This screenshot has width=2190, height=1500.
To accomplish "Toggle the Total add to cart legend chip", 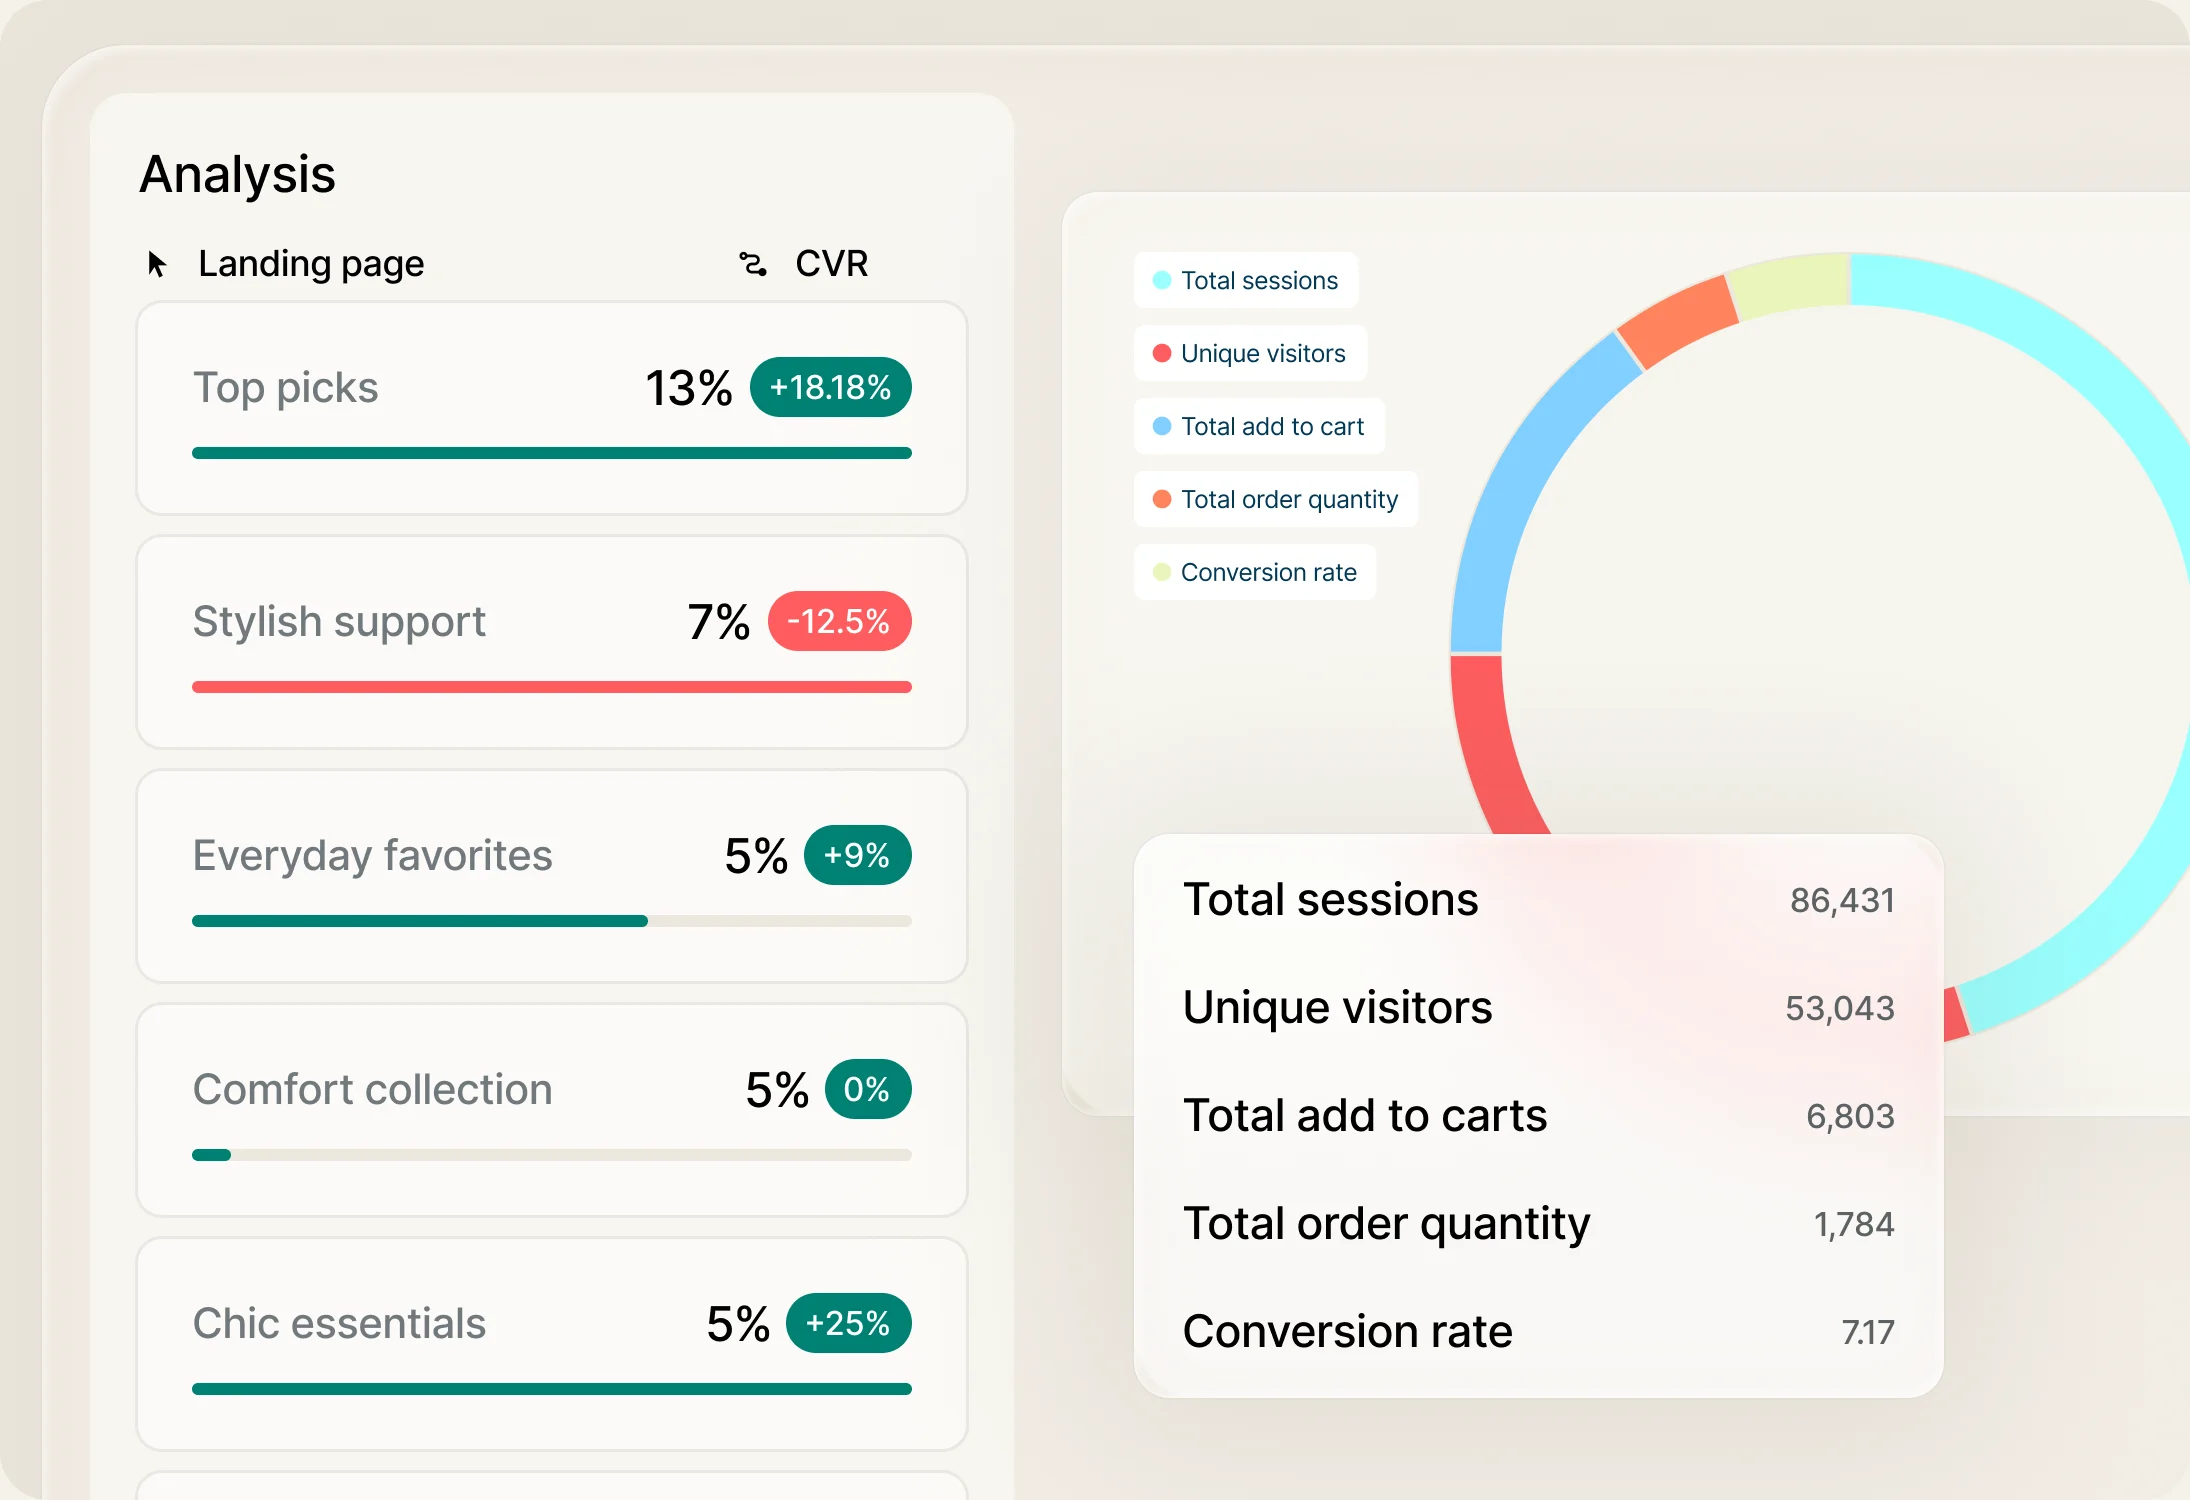I will pyautogui.click(x=1259, y=426).
